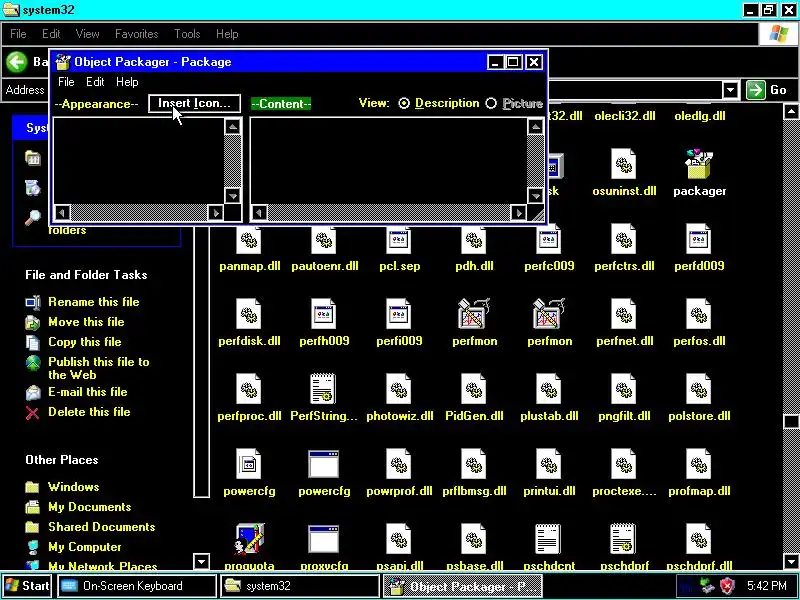Open the Favorites menu in system32 window
800x600 pixels.
pyautogui.click(x=137, y=34)
